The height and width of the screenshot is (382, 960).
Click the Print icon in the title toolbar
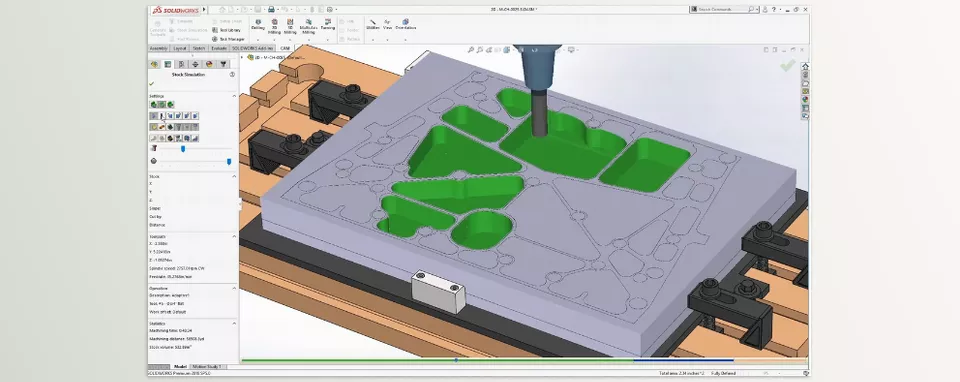click(x=271, y=9)
